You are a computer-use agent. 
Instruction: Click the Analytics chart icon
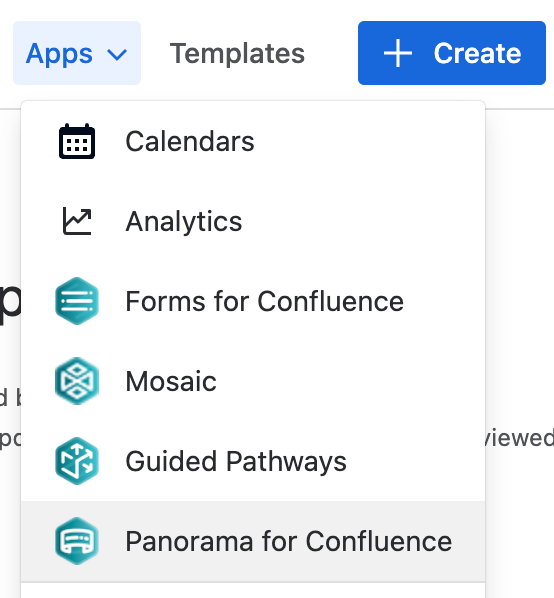(77, 221)
